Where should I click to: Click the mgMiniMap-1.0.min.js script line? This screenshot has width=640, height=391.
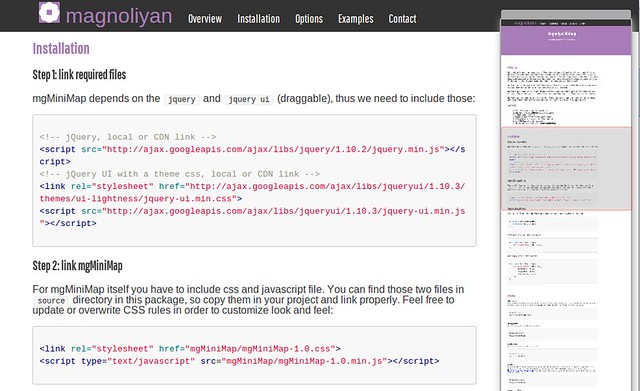pyautogui.click(x=240, y=361)
